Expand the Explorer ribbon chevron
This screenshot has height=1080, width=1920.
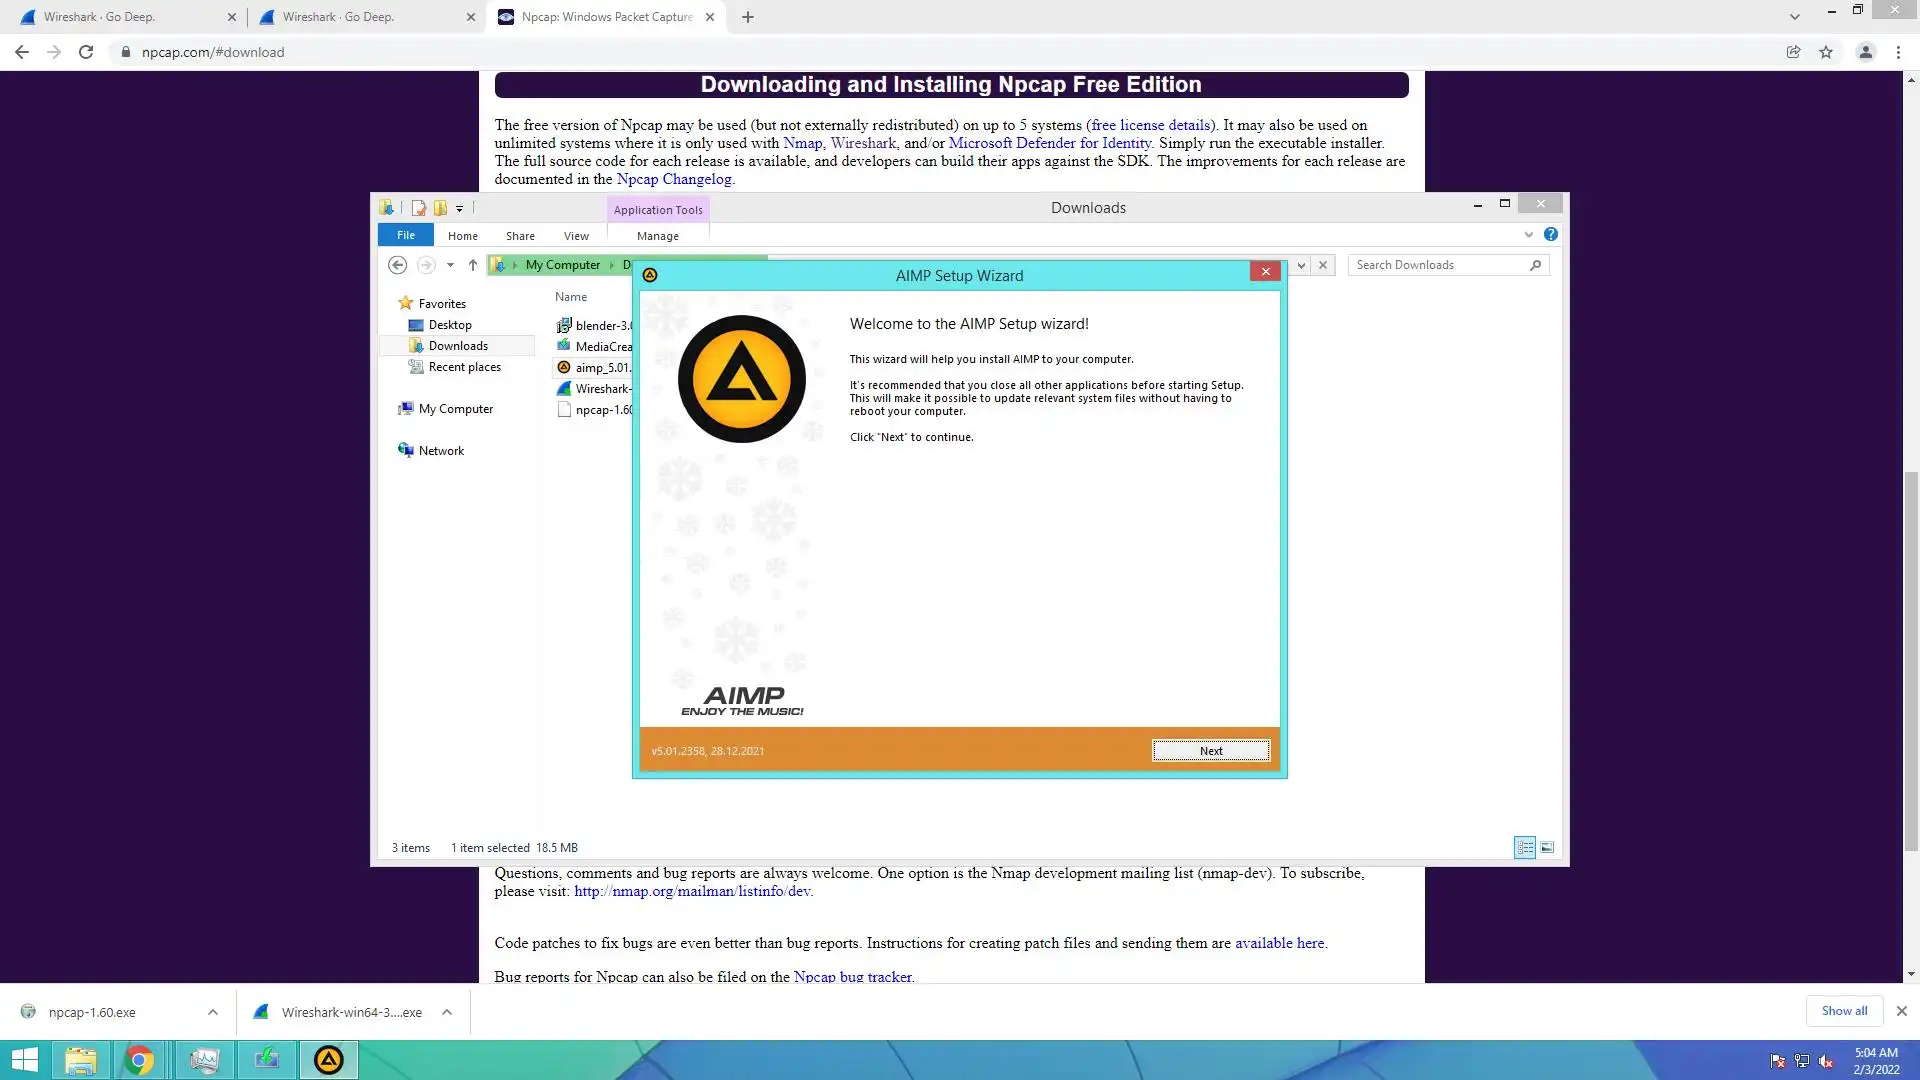point(1528,235)
